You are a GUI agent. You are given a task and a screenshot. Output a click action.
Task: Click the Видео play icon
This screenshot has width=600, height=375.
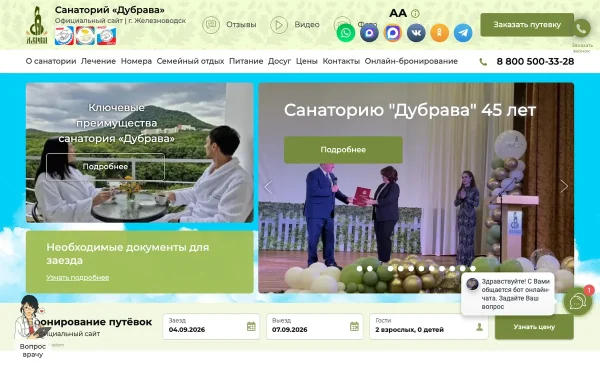click(279, 25)
